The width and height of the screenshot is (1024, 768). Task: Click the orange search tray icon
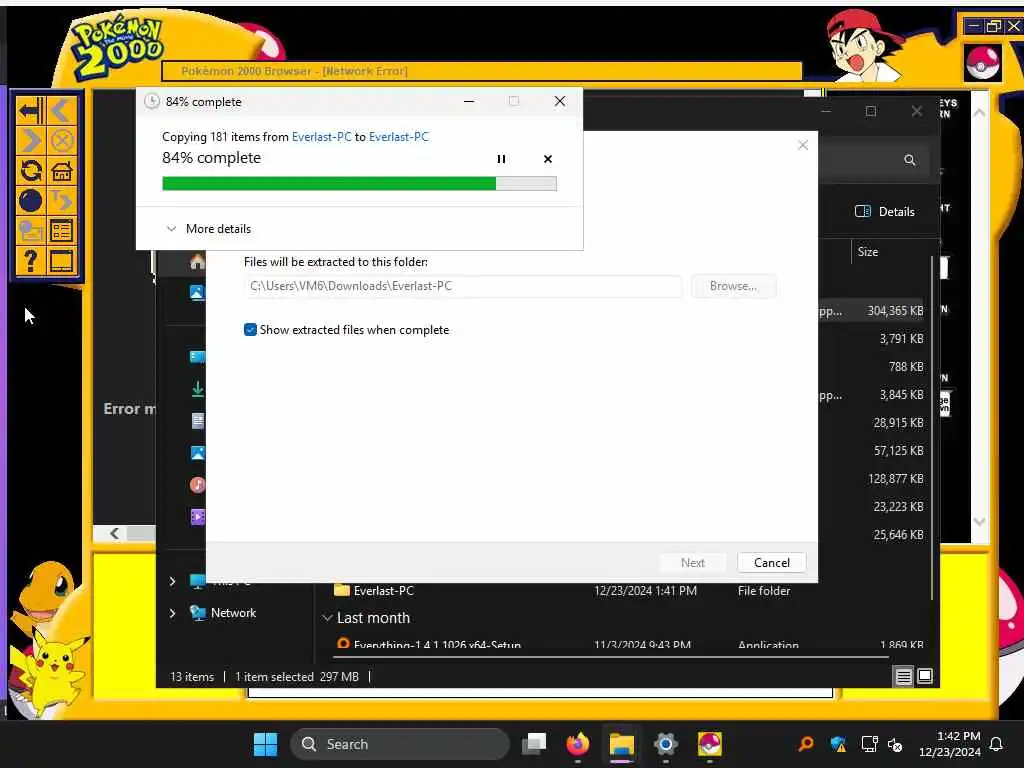806,744
